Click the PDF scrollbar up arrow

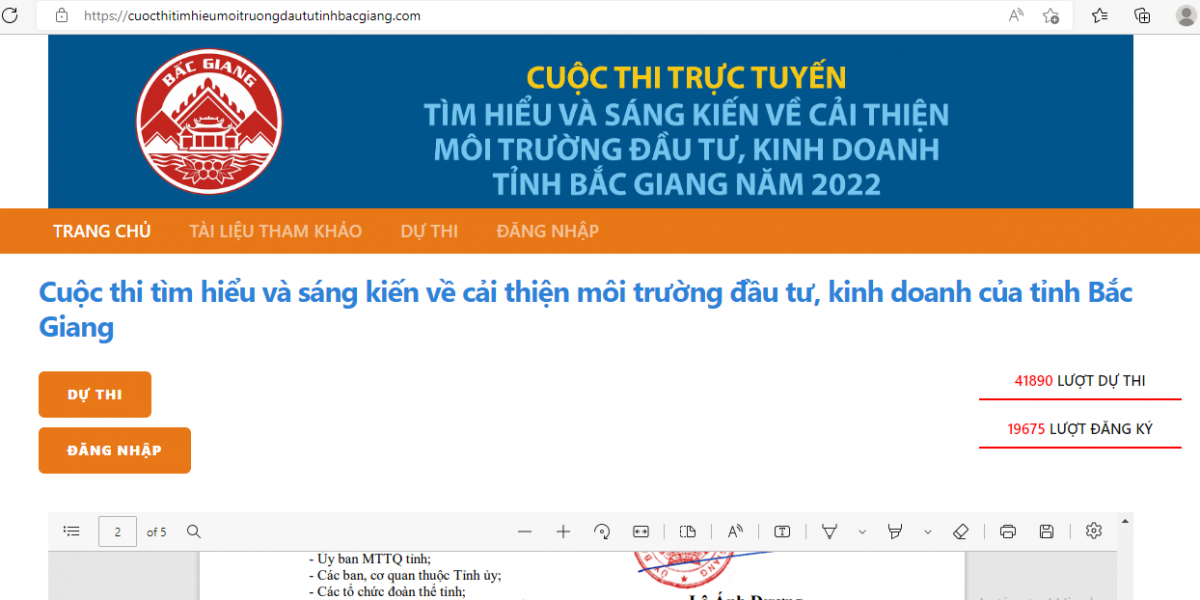tap(1126, 521)
